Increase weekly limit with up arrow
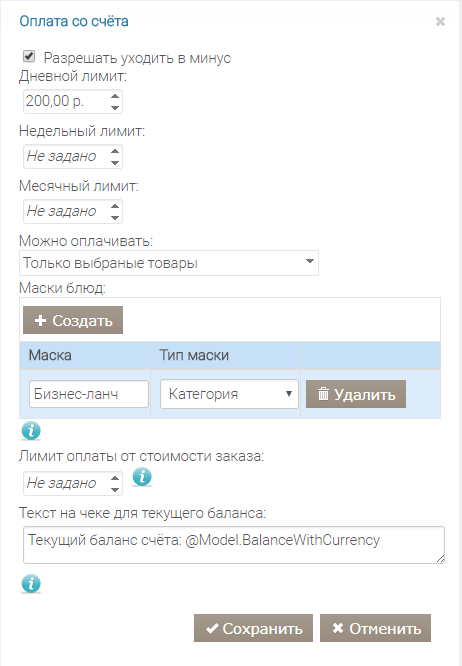This screenshot has width=462, height=666. [115, 151]
